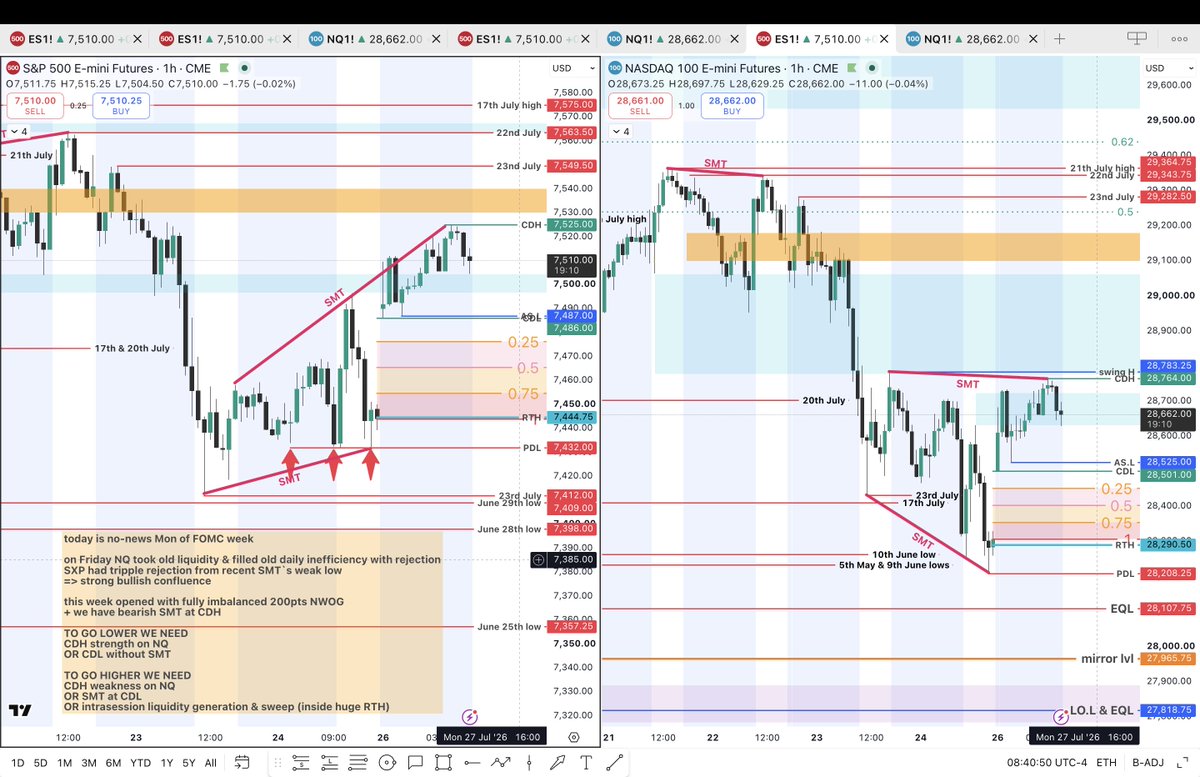Click the CDH 7,525.00 price label on ES
The width and height of the screenshot is (1200, 777).
[574, 225]
